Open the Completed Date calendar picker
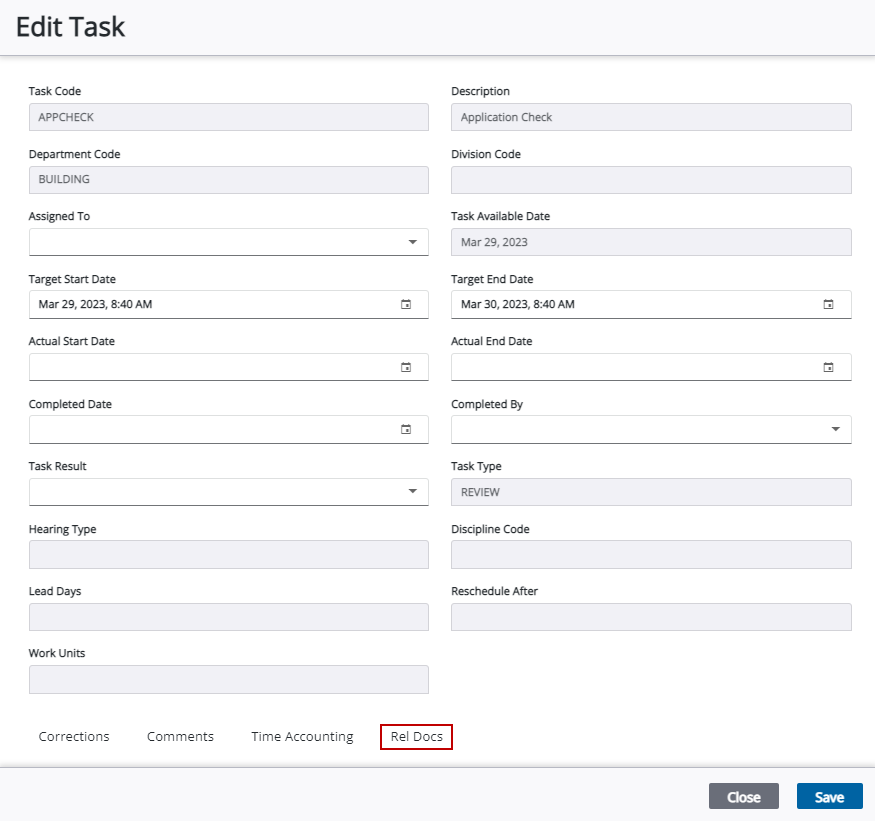The width and height of the screenshot is (875, 821). (x=406, y=429)
